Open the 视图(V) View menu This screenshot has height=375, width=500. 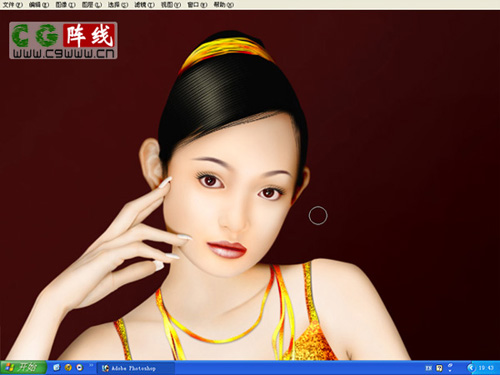pyautogui.click(x=171, y=5)
